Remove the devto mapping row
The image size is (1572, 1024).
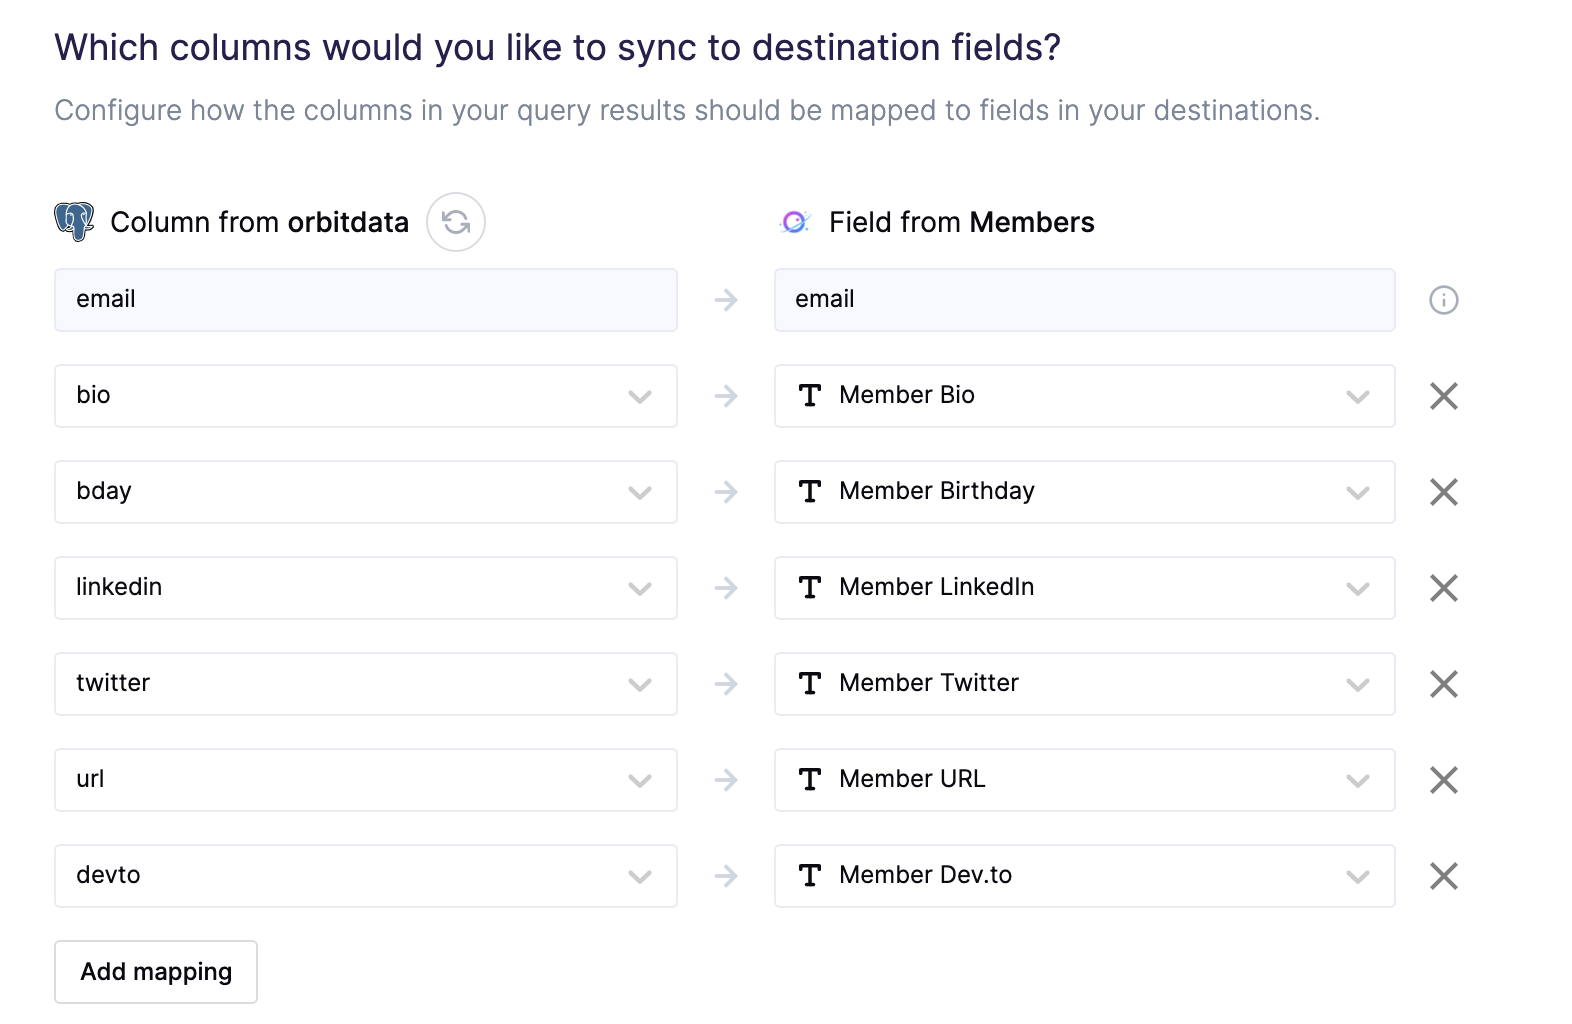1443,876
